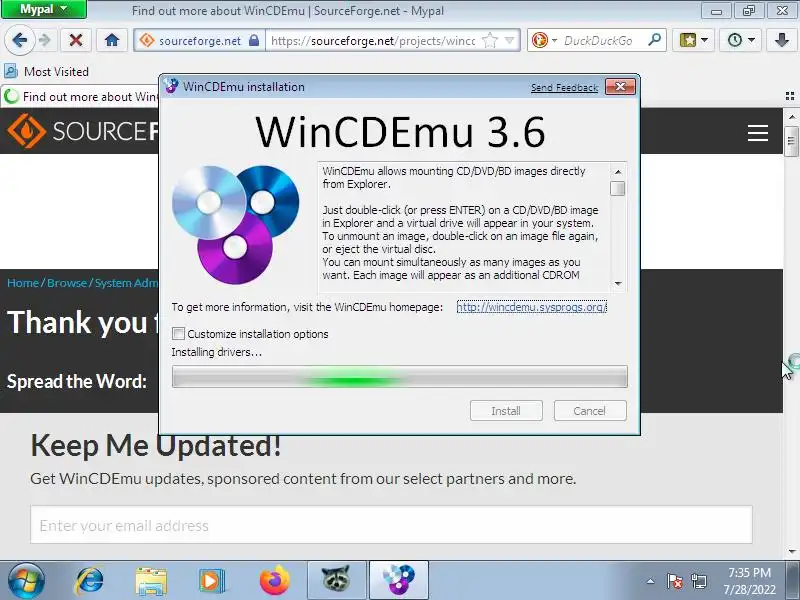800x600 pixels.
Task: Click the installation progress bar
Action: 399,377
